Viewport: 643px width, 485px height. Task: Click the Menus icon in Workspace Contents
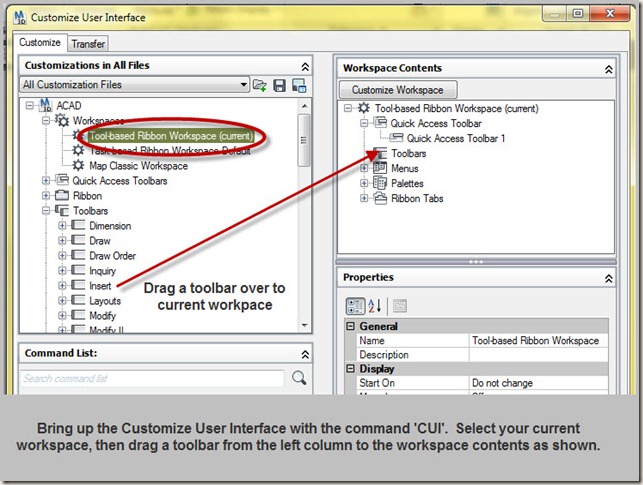tap(380, 168)
